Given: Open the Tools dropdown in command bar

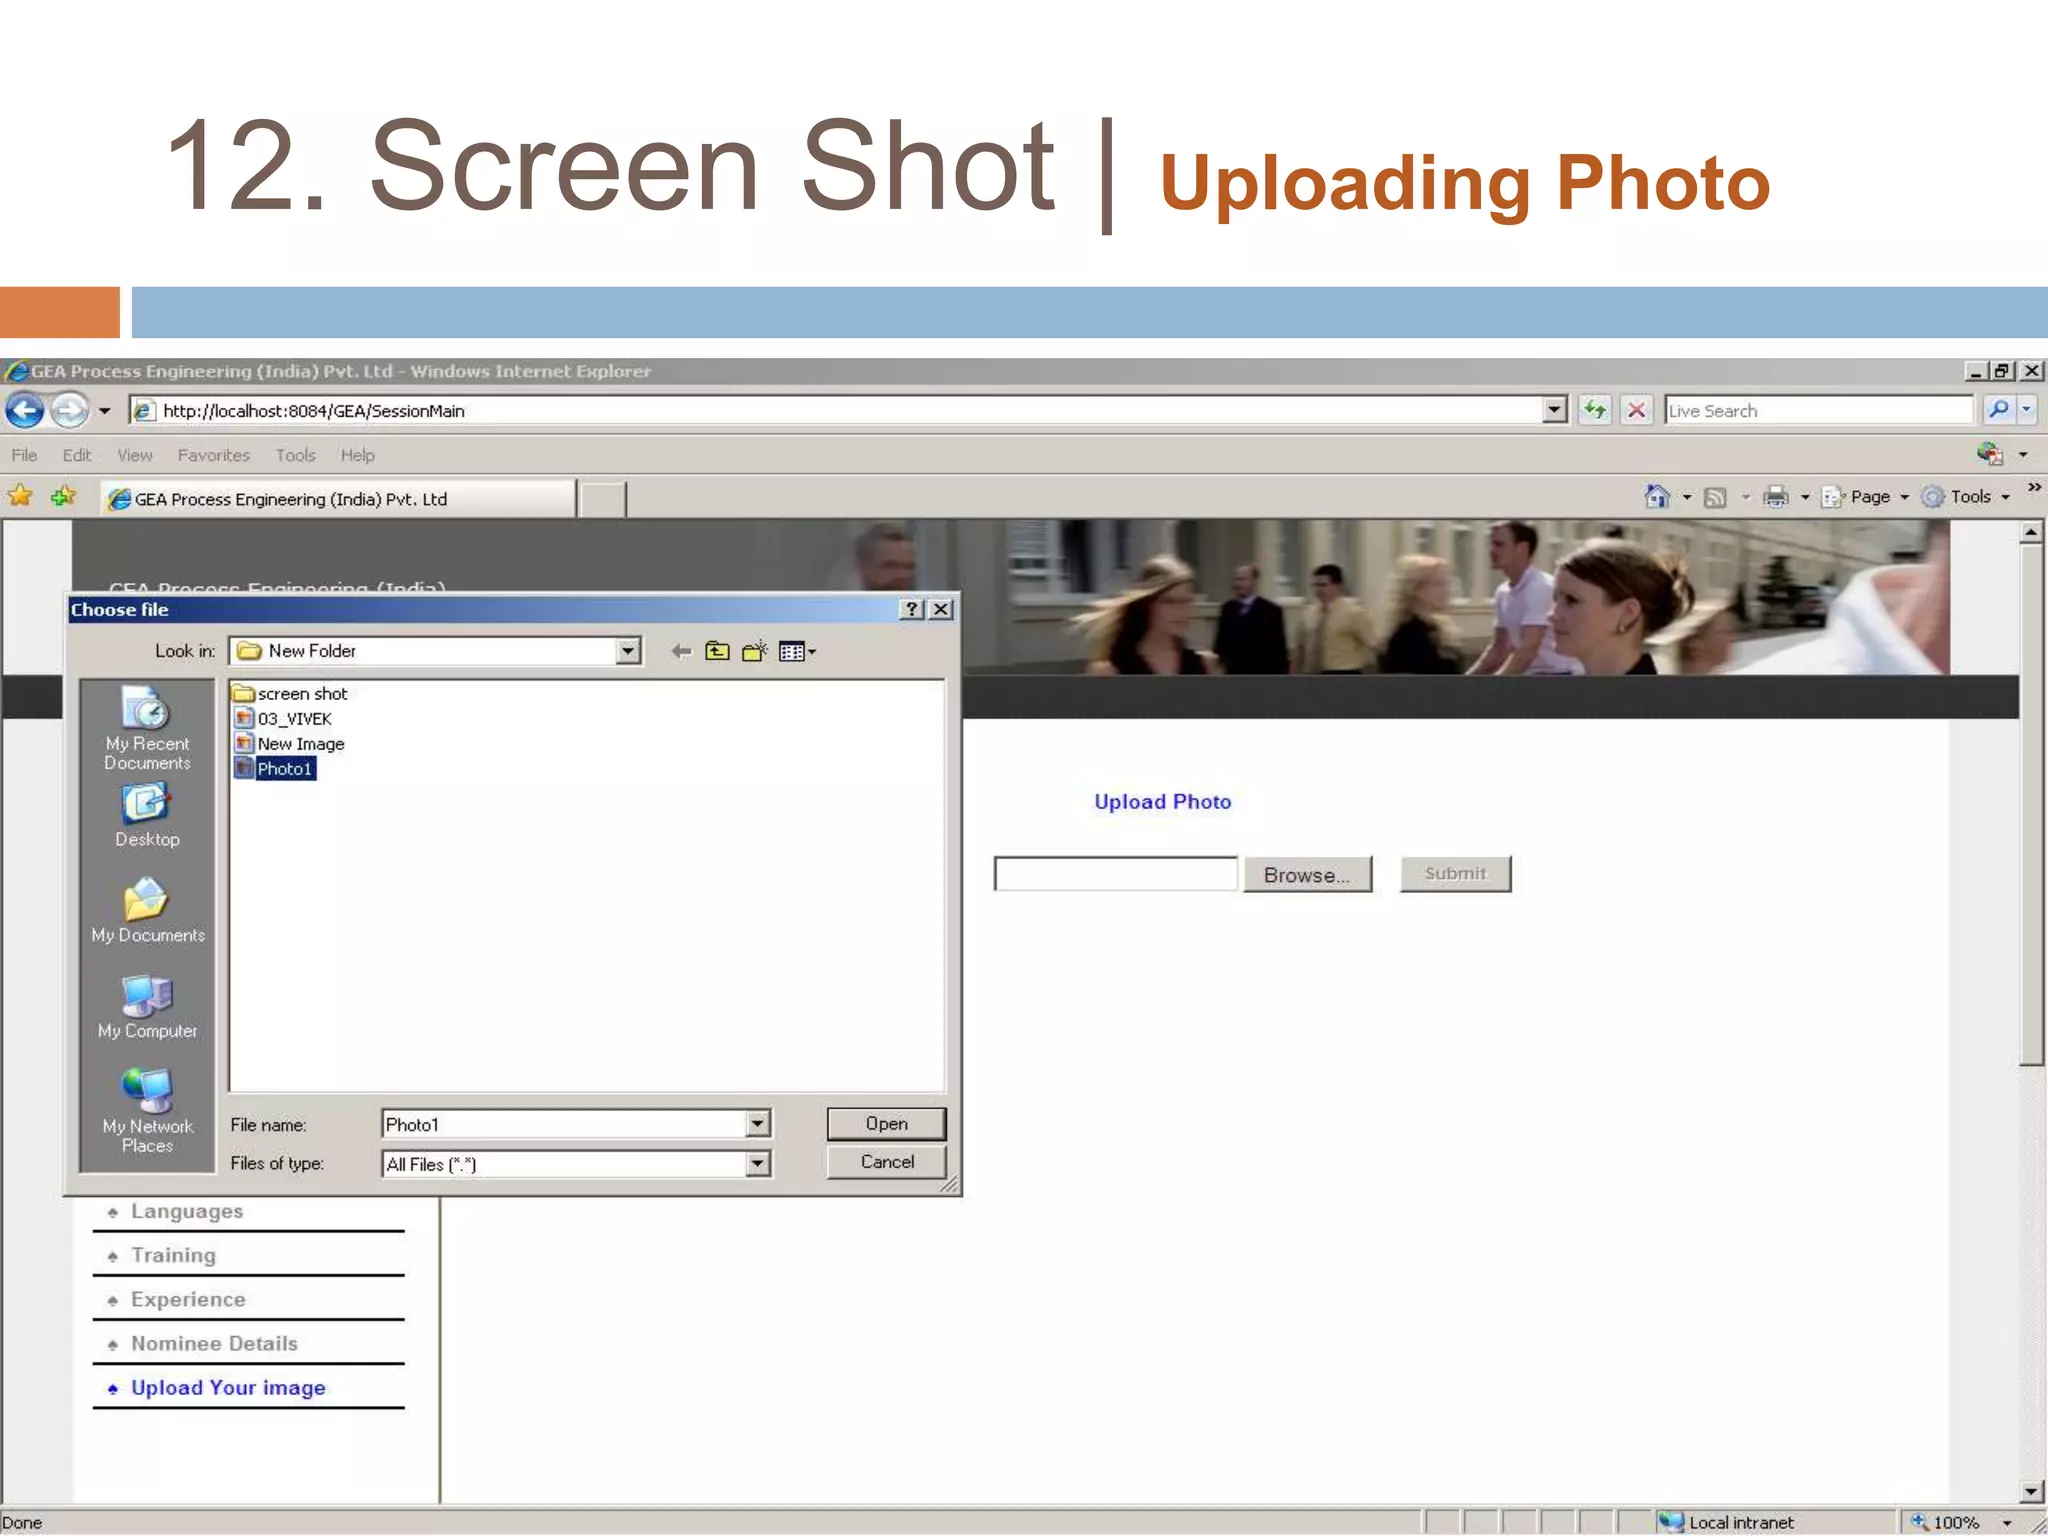Looking at the screenshot, I should (x=1966, y=496).
